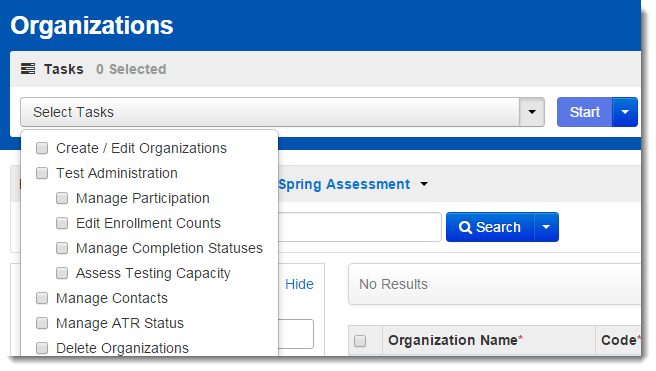Check the Assess Testing Capacity option
The height and width of the screenshot is (371, 656).
click(62, 273)
